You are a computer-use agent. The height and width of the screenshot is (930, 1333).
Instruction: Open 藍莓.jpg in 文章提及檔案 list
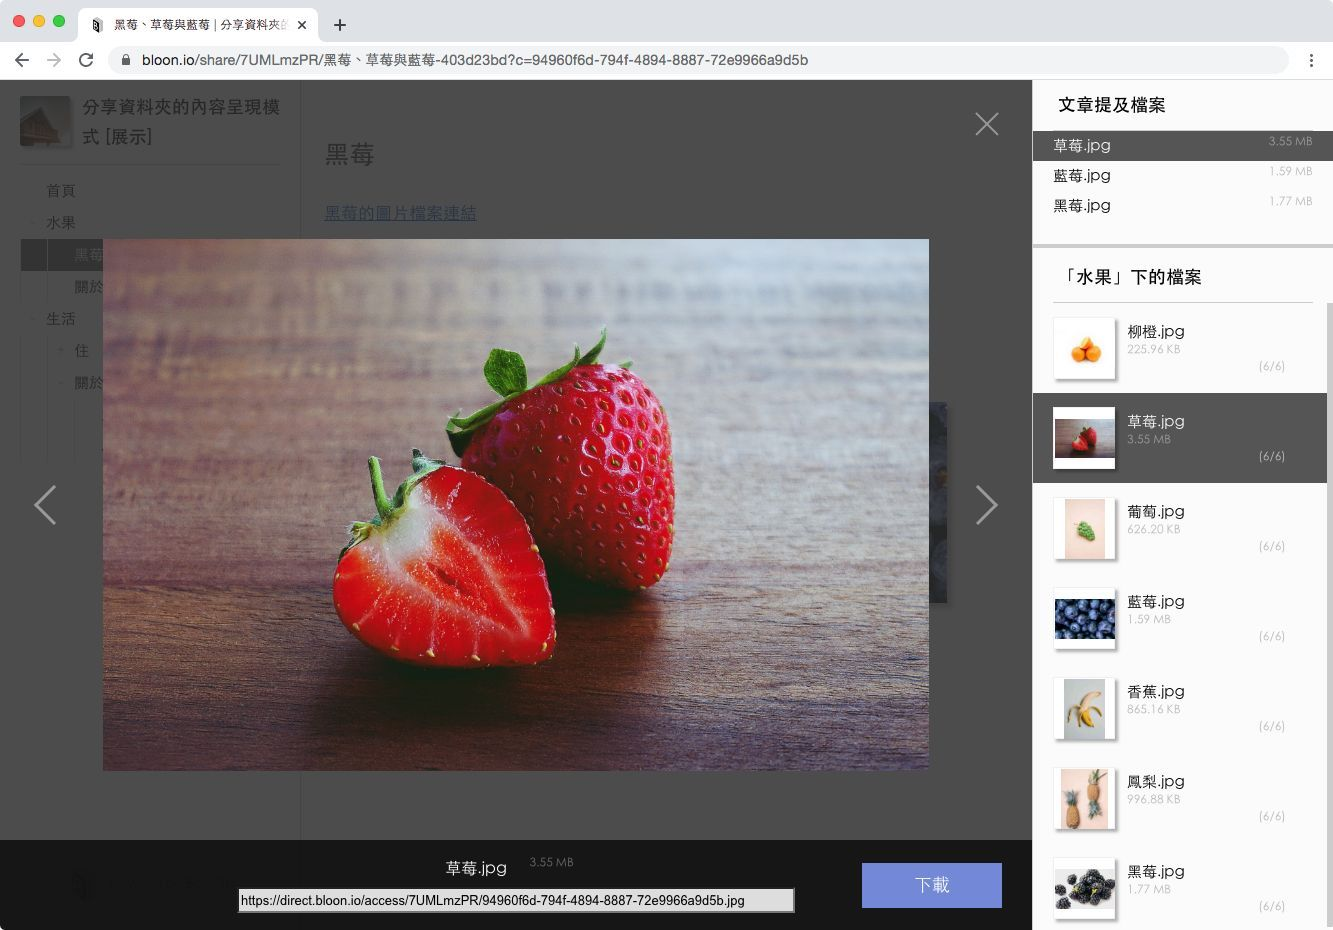point(1183,175)
